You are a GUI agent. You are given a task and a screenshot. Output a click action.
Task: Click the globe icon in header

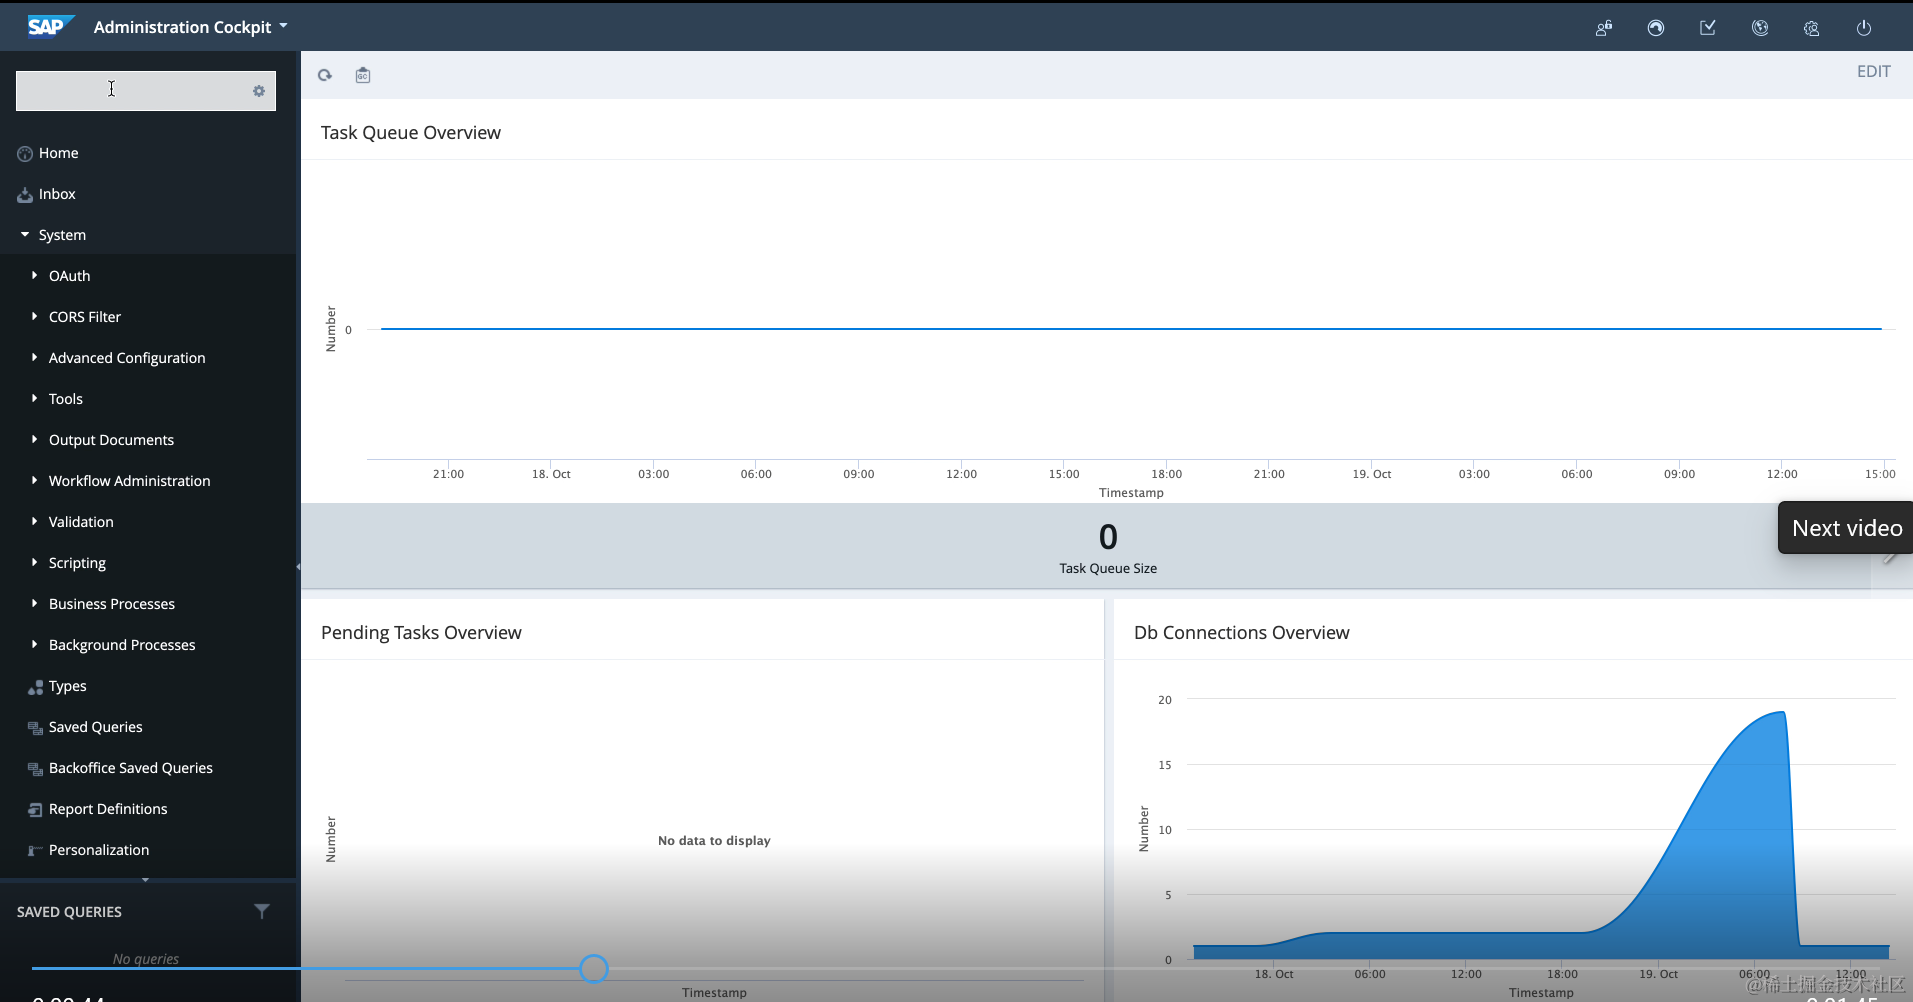1760,28
